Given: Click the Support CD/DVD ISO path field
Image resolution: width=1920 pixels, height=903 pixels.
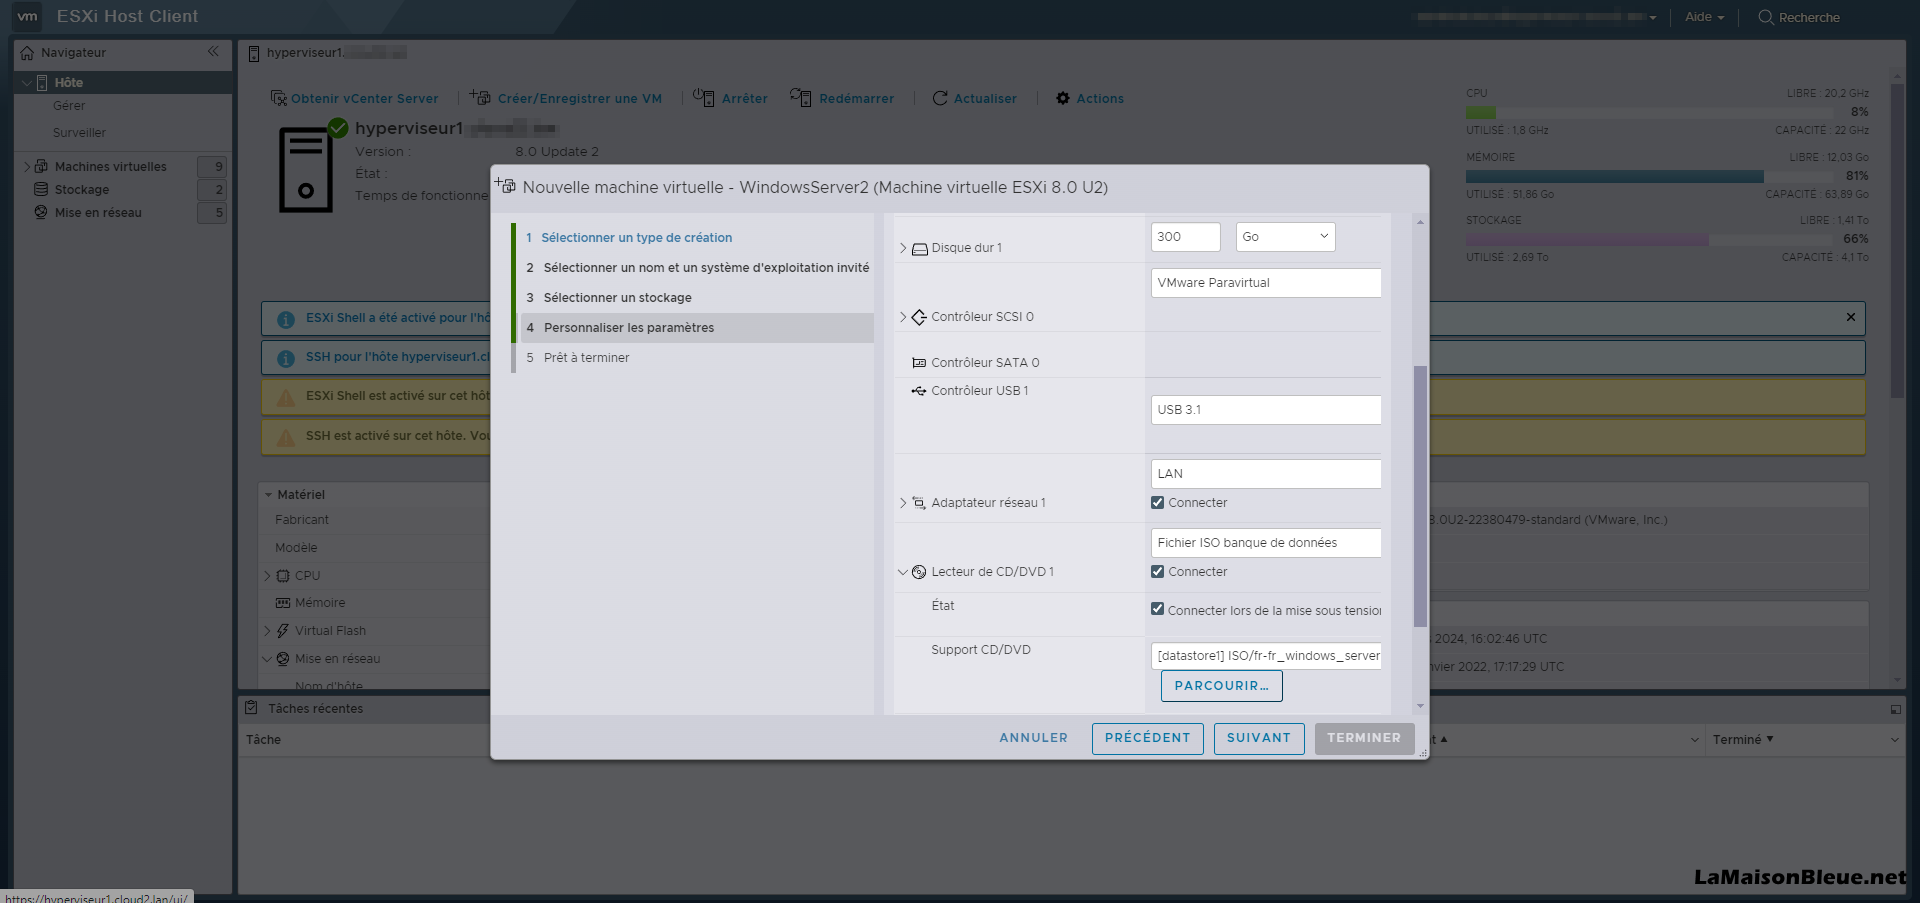Looking at the screenshot, I should tap(1266, 656).
